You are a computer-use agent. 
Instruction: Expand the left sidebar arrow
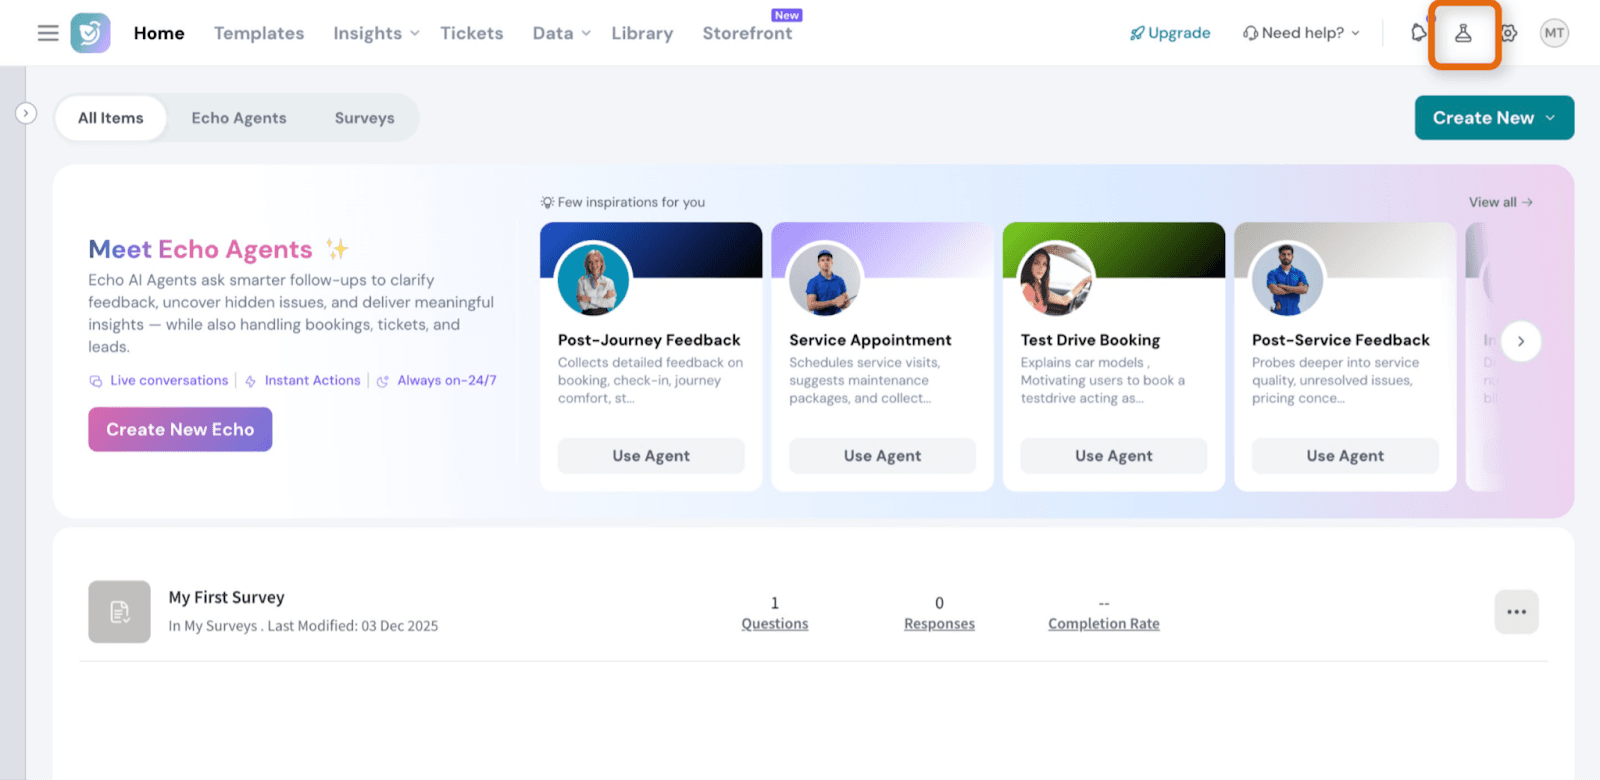click(26, 114)
